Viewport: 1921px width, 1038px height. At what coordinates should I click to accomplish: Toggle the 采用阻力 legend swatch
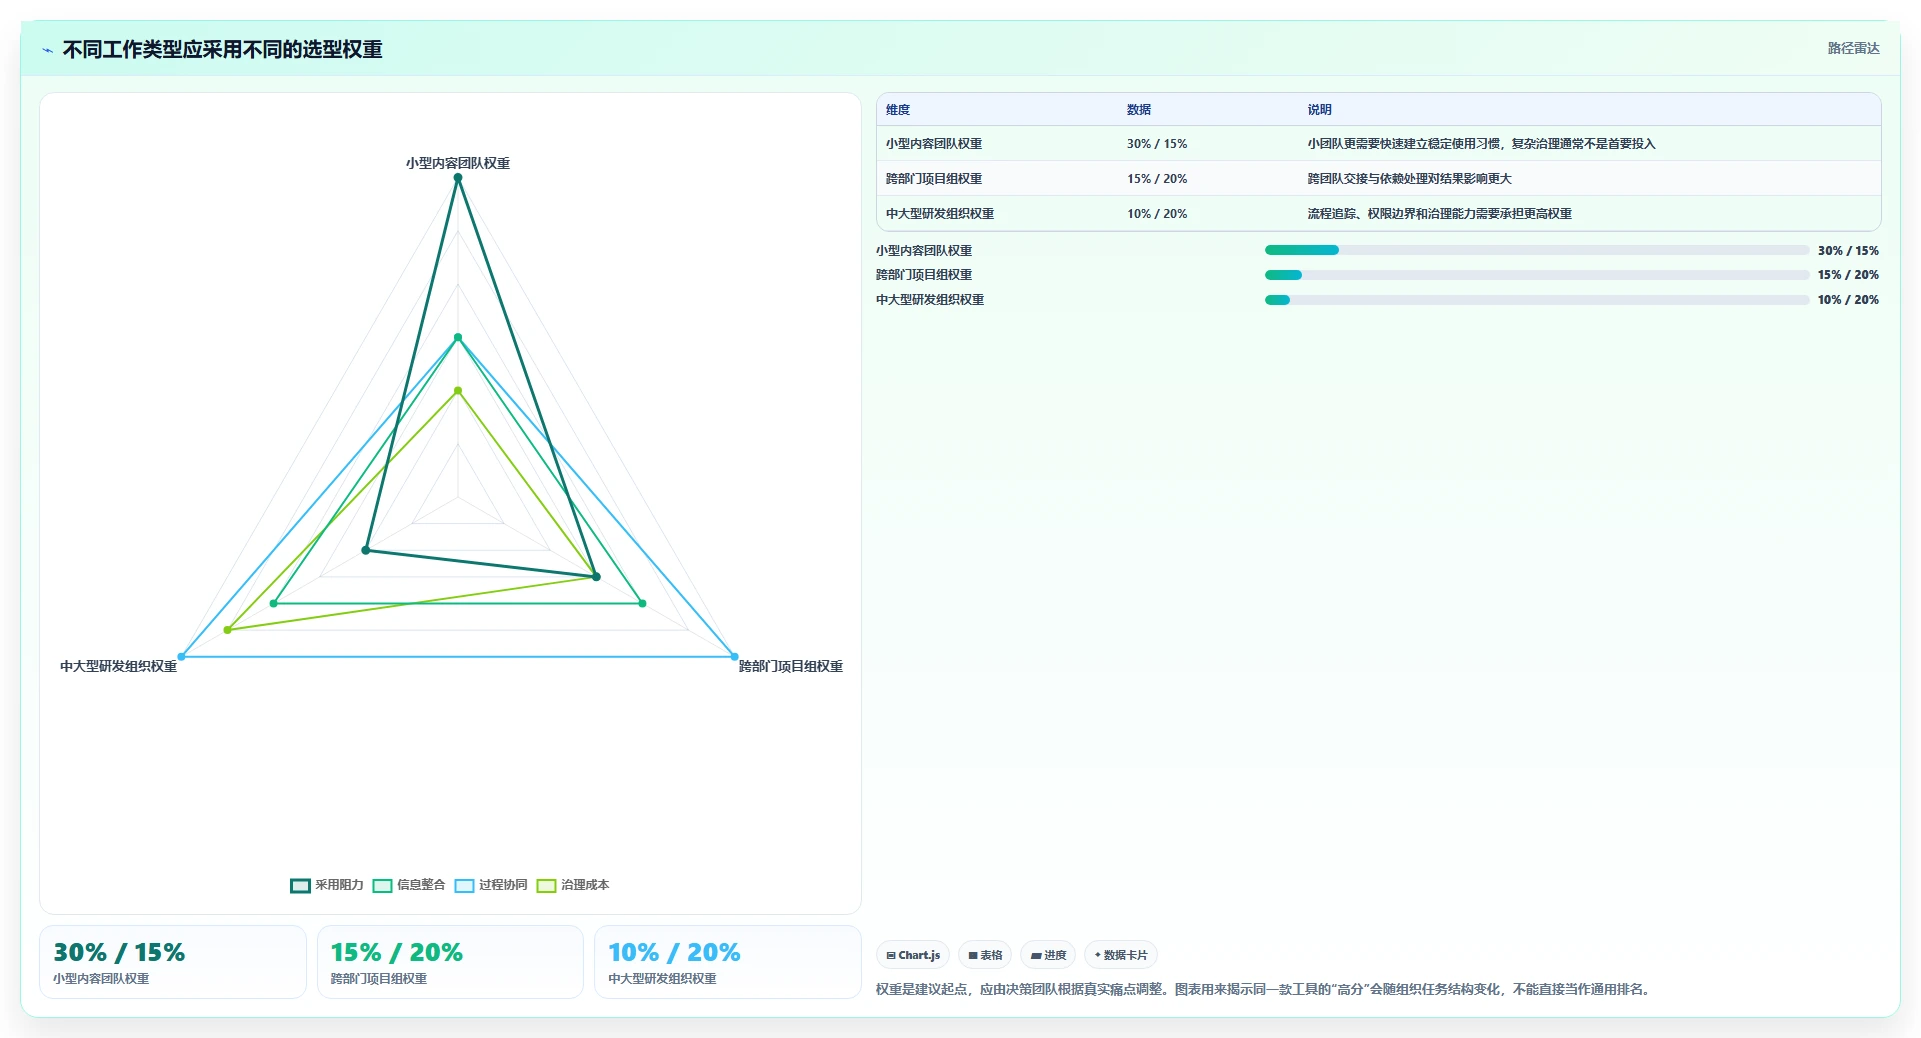[300, 885]
